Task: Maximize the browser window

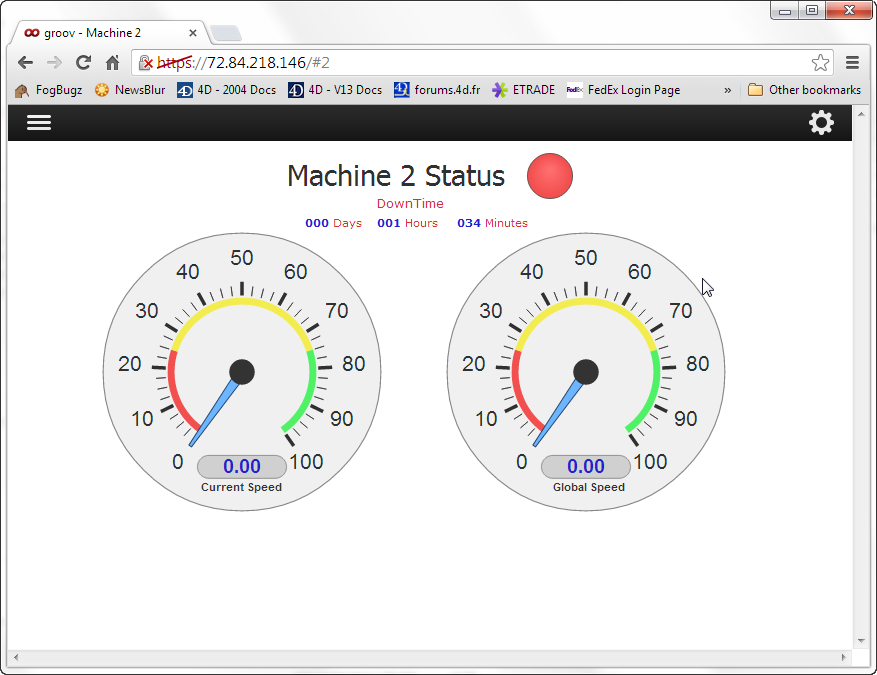Action: pyautogui.click(x=812, y=11)
